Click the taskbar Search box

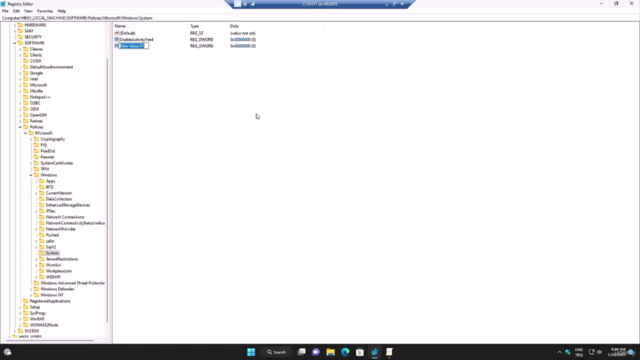pos(277,352)
